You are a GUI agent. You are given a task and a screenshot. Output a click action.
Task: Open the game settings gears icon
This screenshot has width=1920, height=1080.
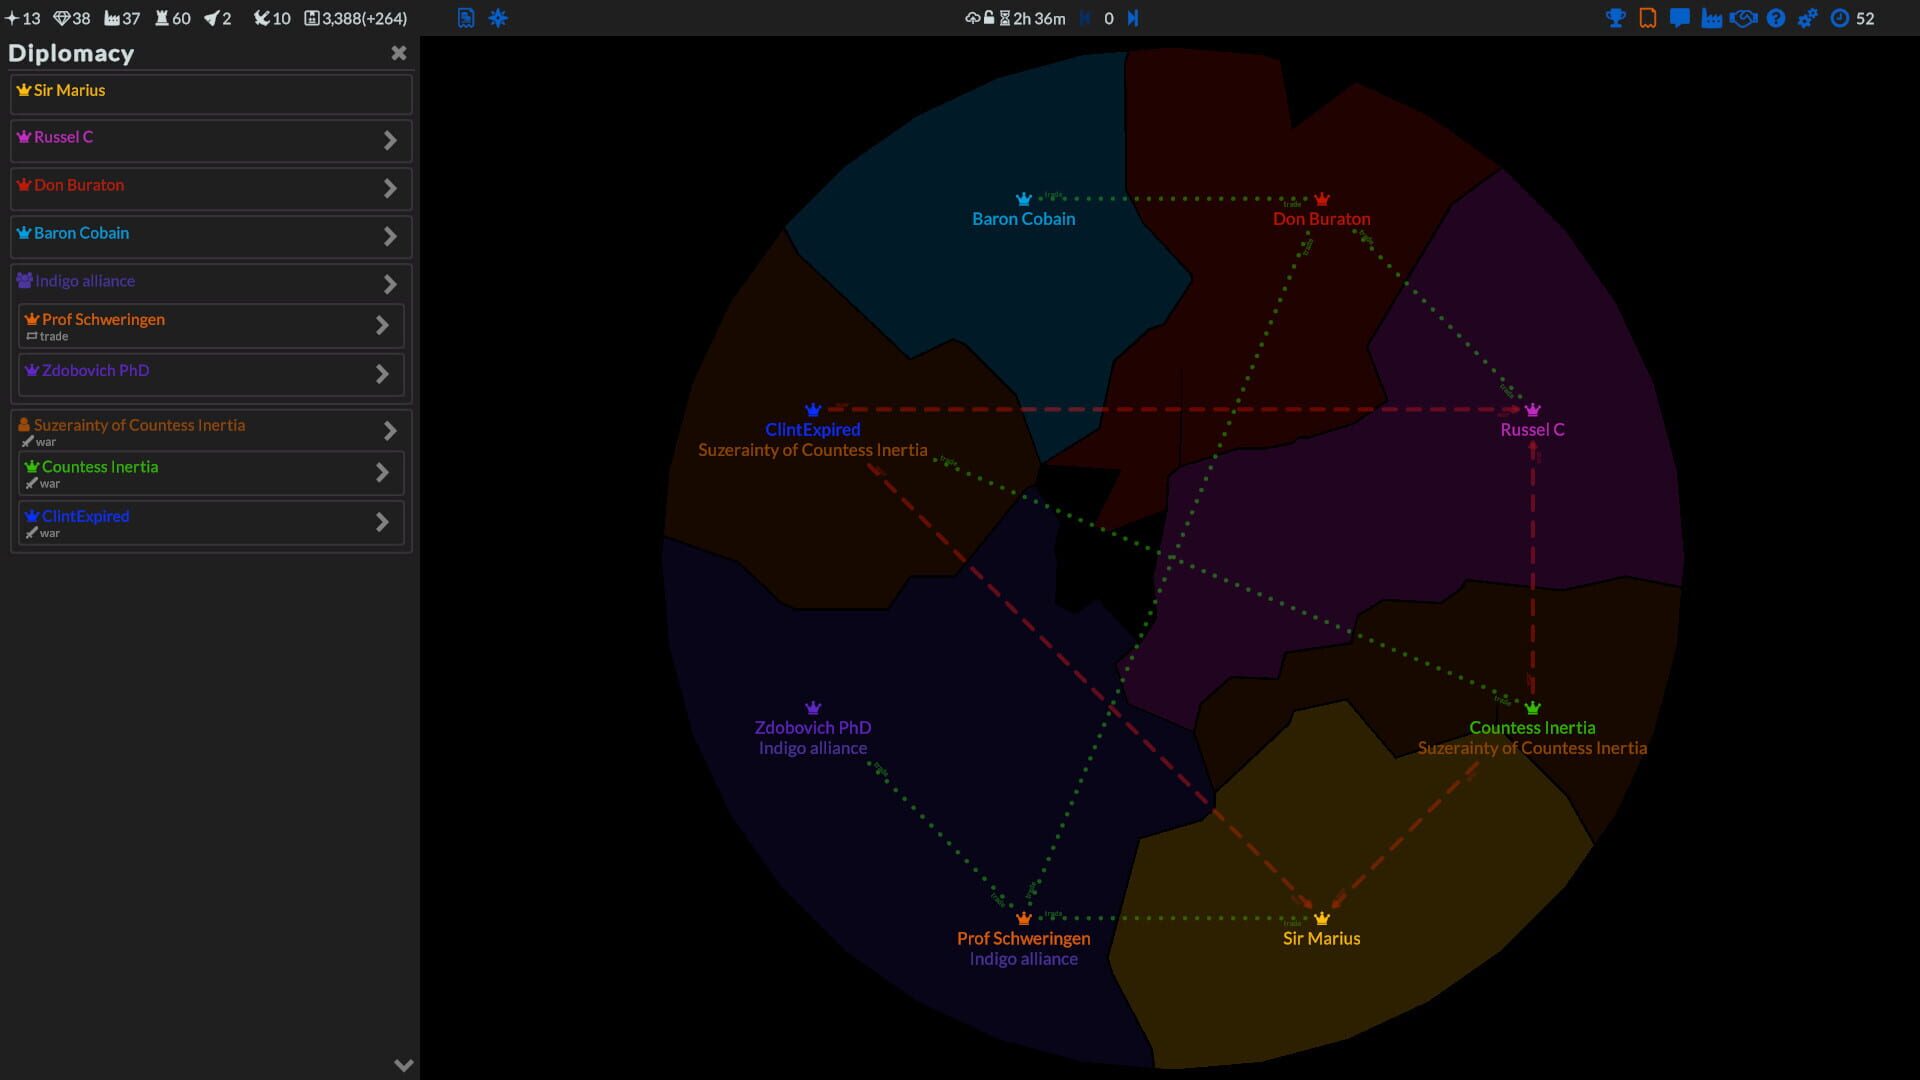click(1808, 17)
